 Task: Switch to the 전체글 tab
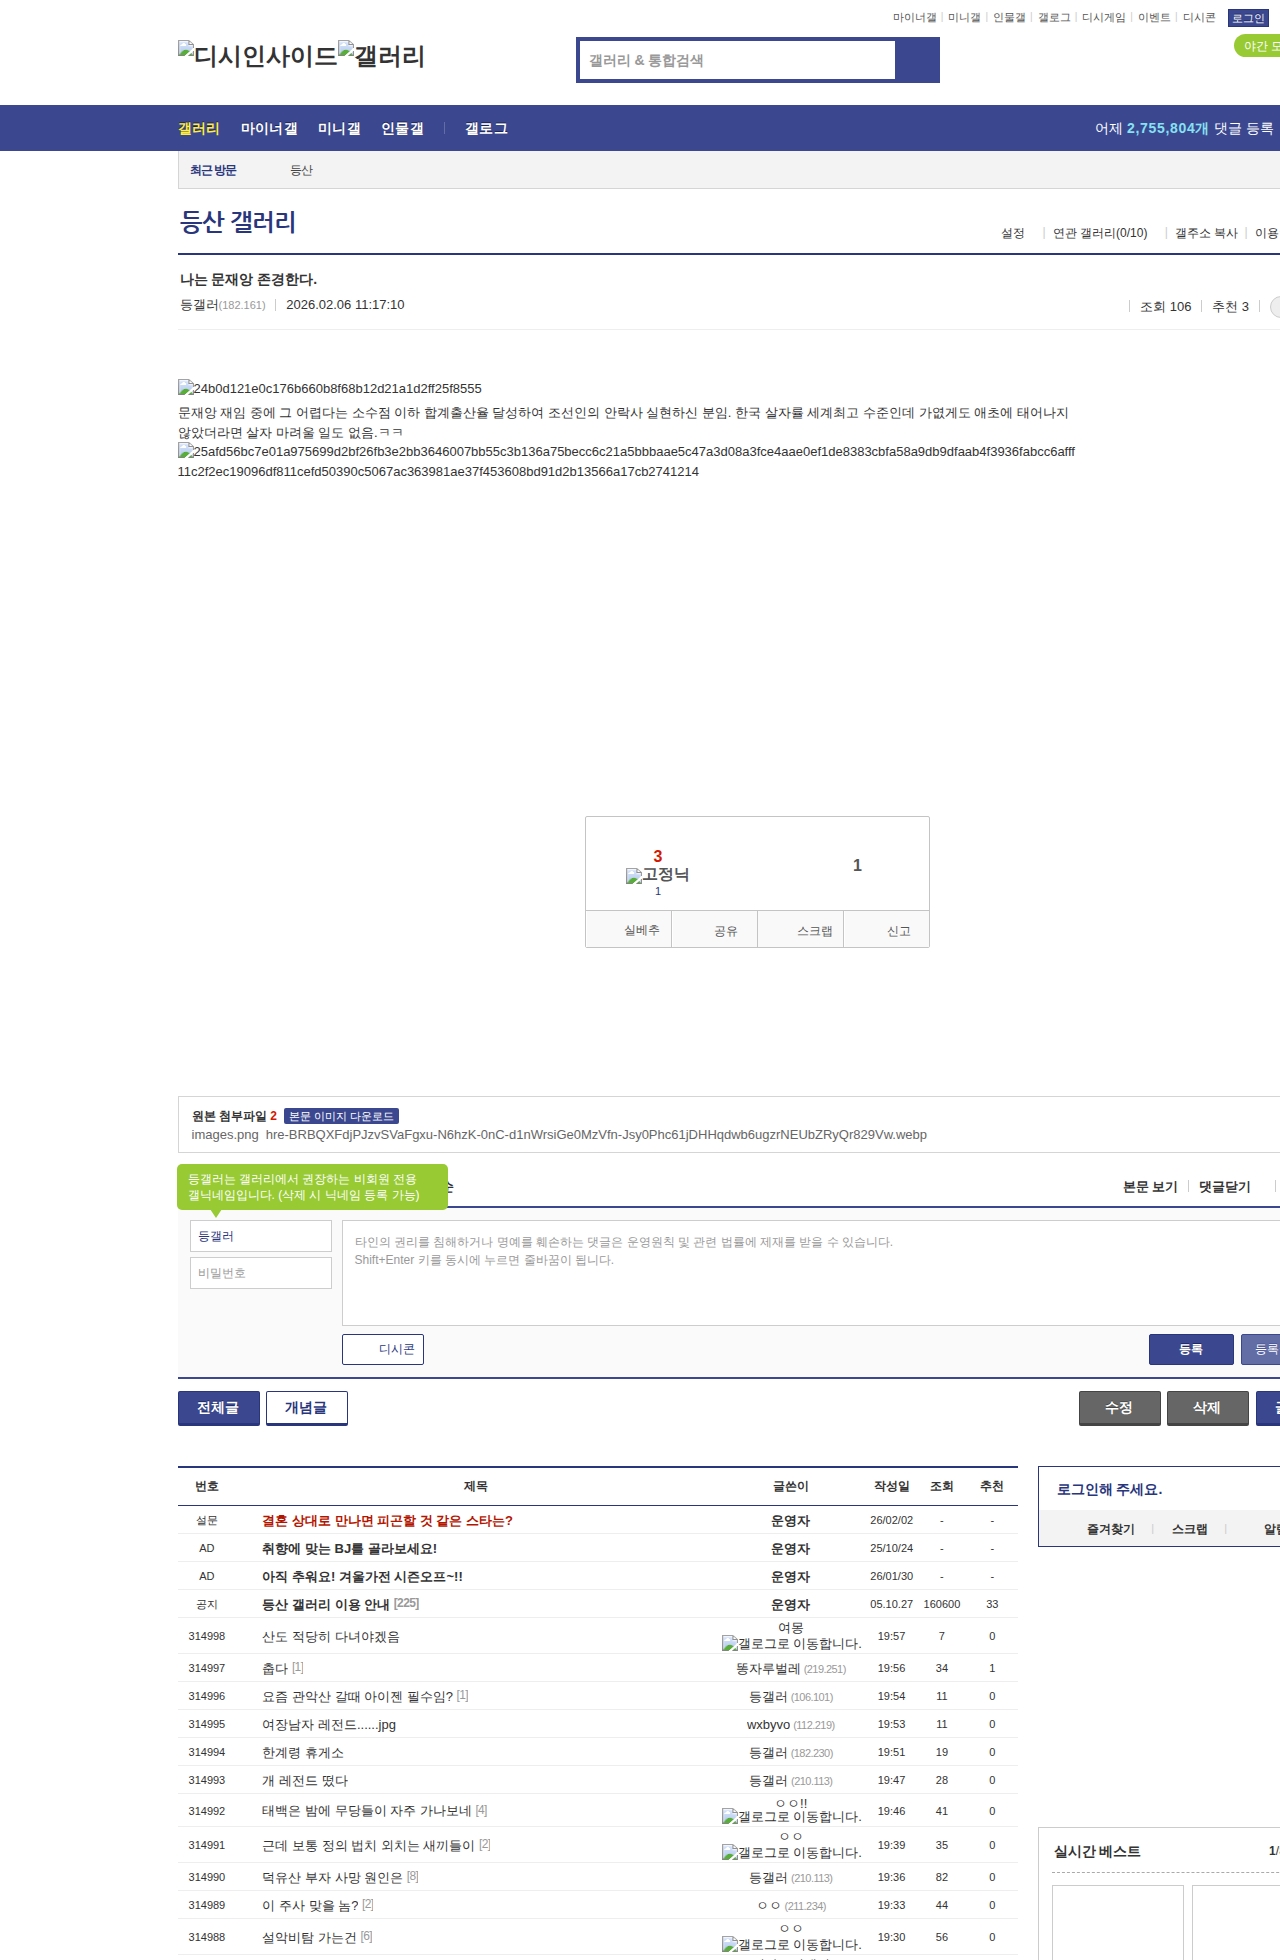(219, 1408)
